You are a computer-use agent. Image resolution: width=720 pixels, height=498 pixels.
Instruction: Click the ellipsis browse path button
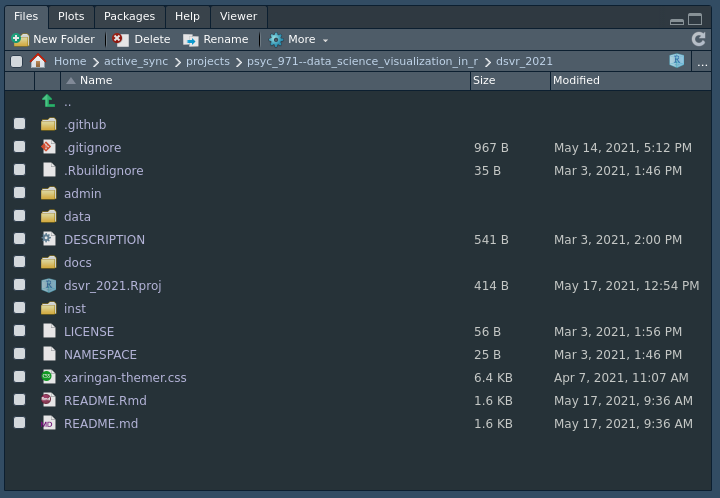(702, 62)
